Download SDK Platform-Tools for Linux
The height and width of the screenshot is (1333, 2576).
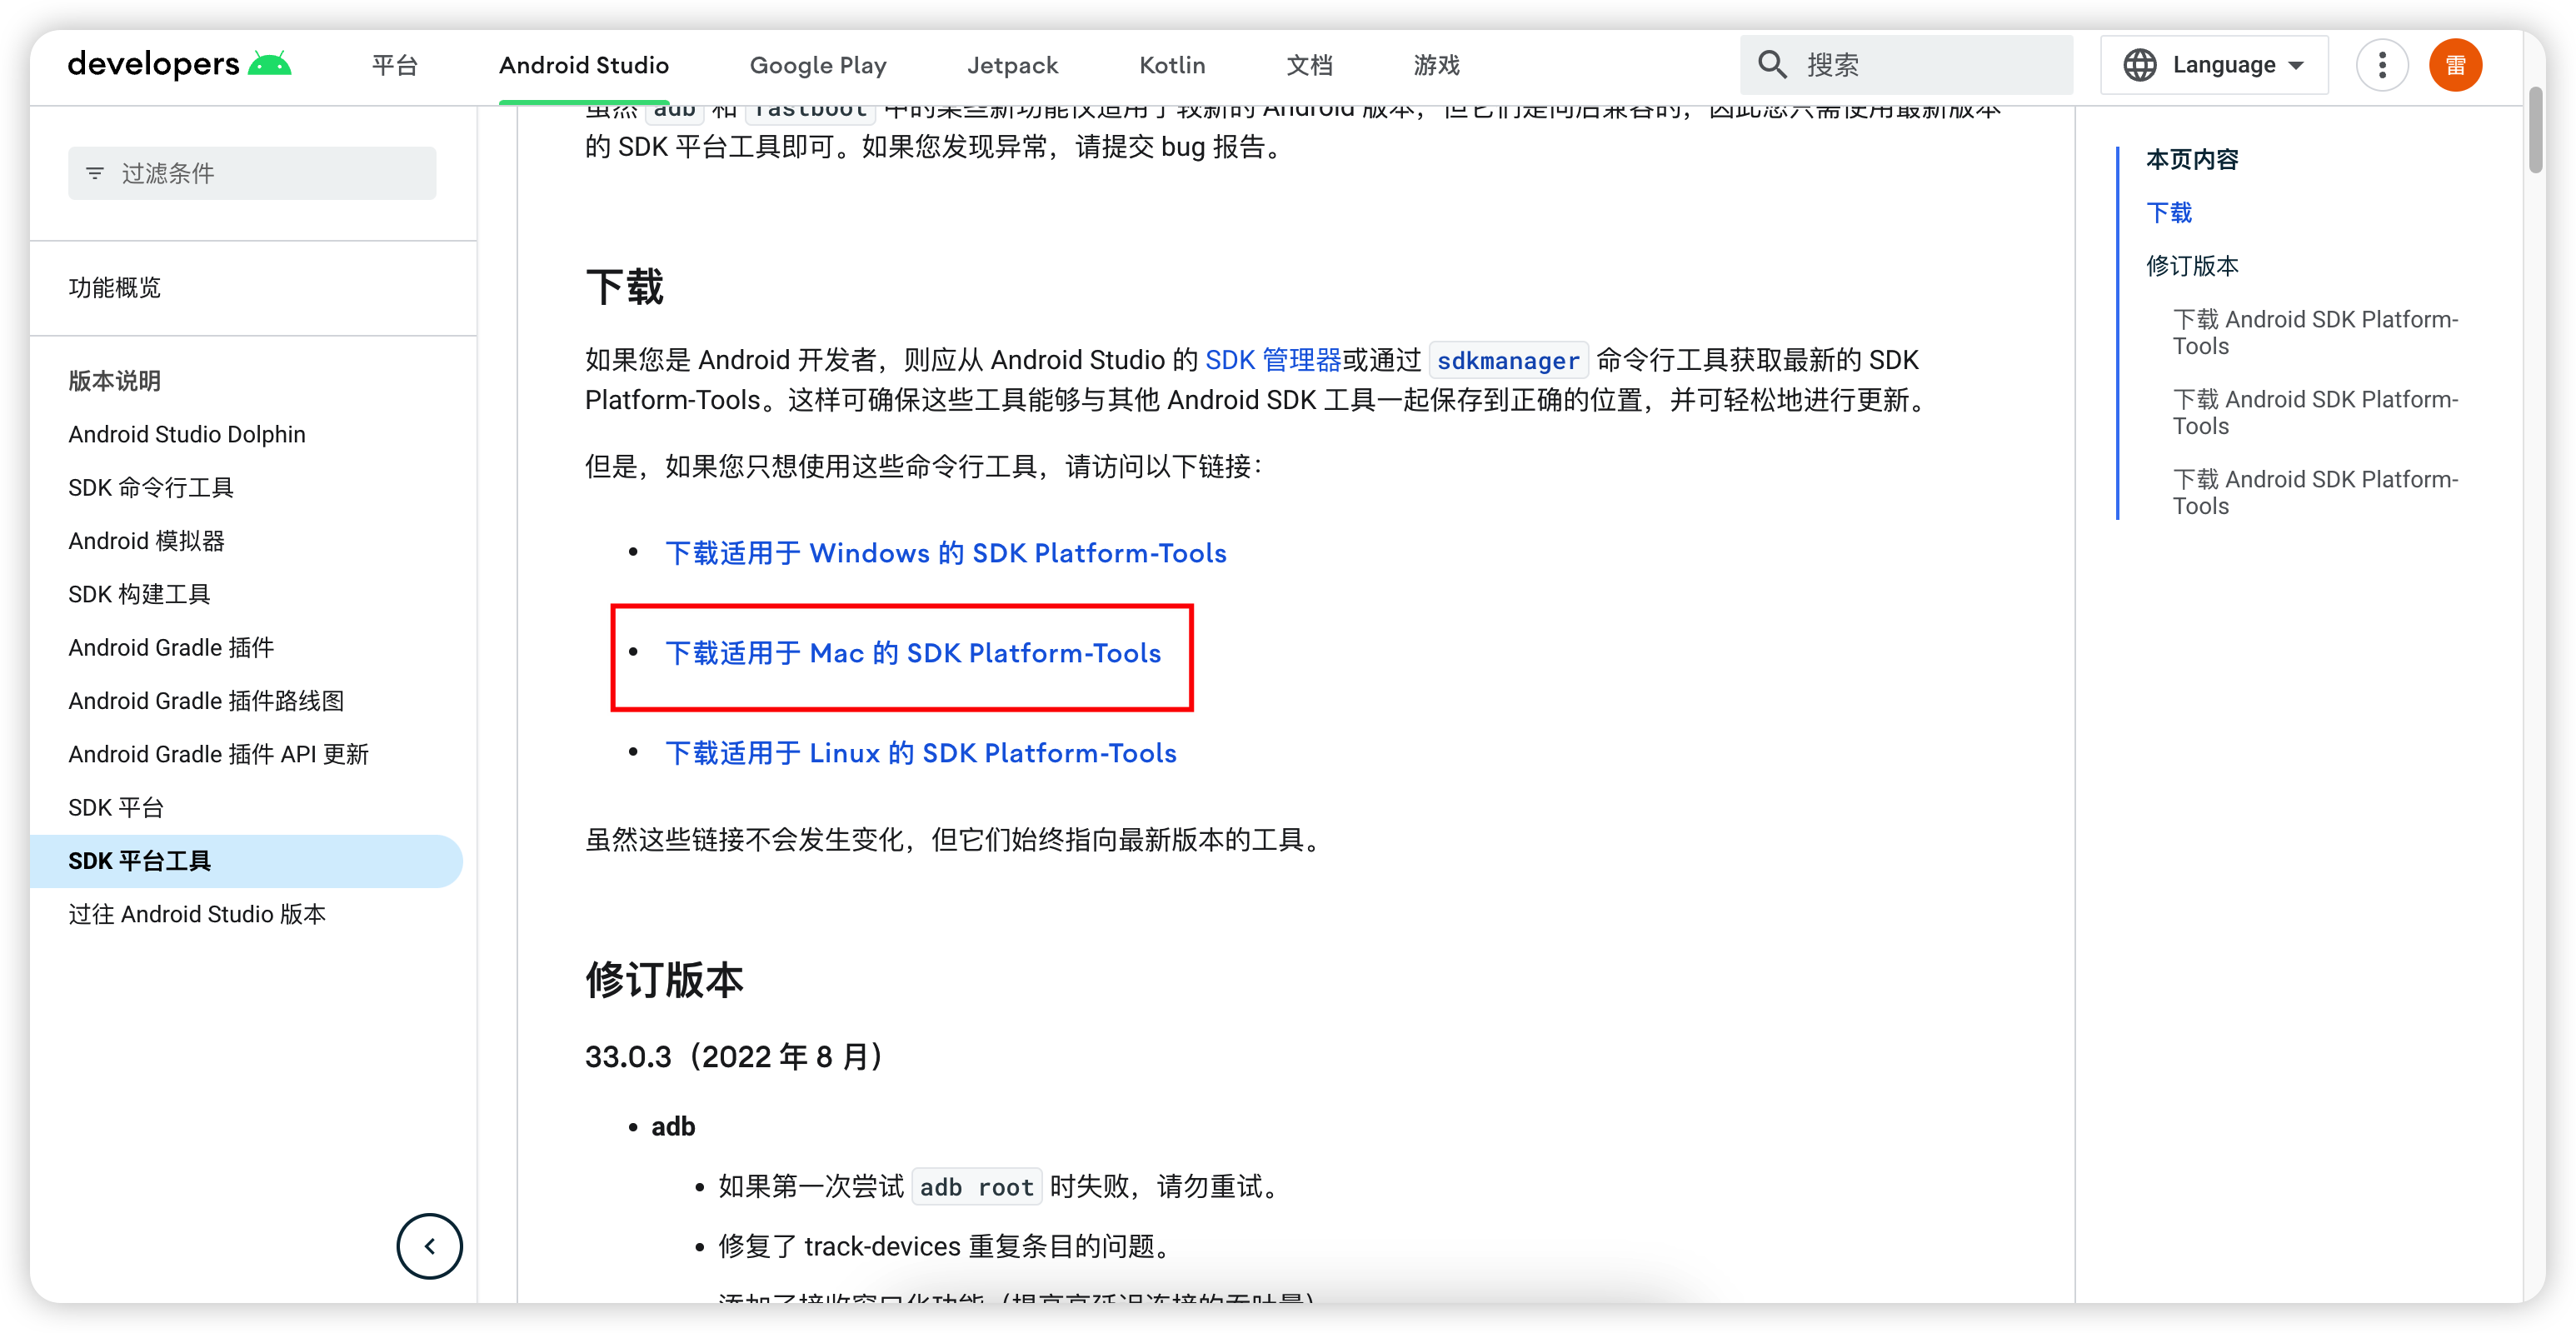point(921,753)
